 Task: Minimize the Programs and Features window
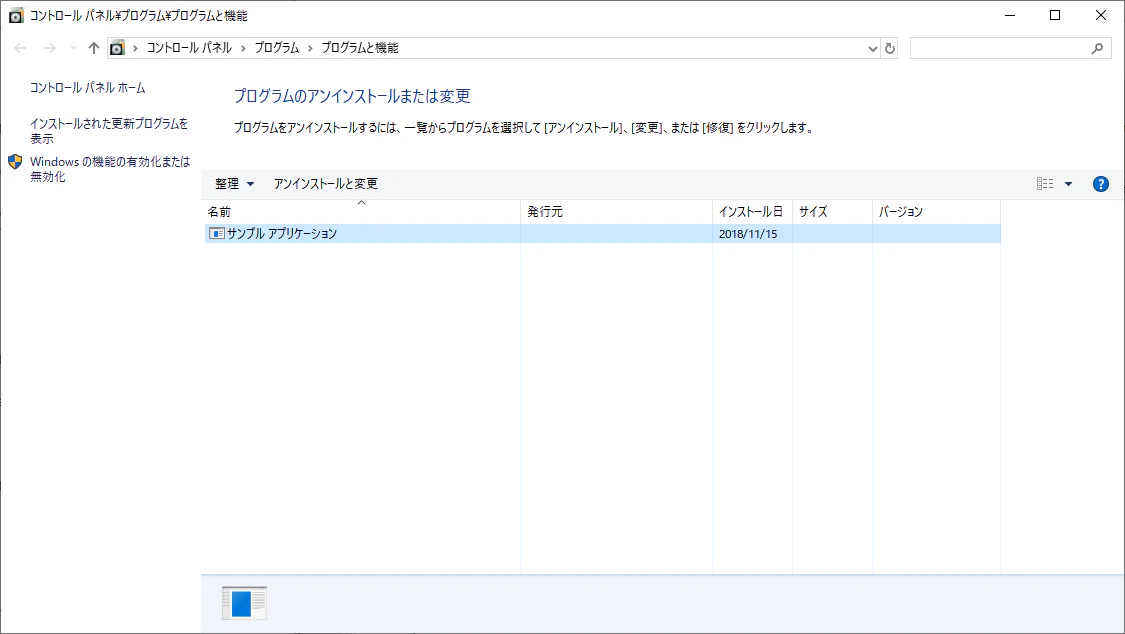click(1009, 15)
